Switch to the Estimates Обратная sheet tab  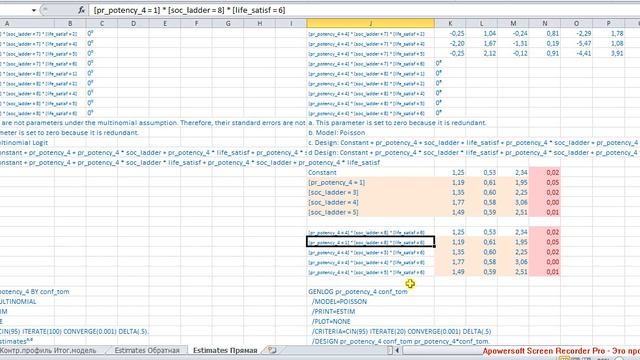(147, 350)
